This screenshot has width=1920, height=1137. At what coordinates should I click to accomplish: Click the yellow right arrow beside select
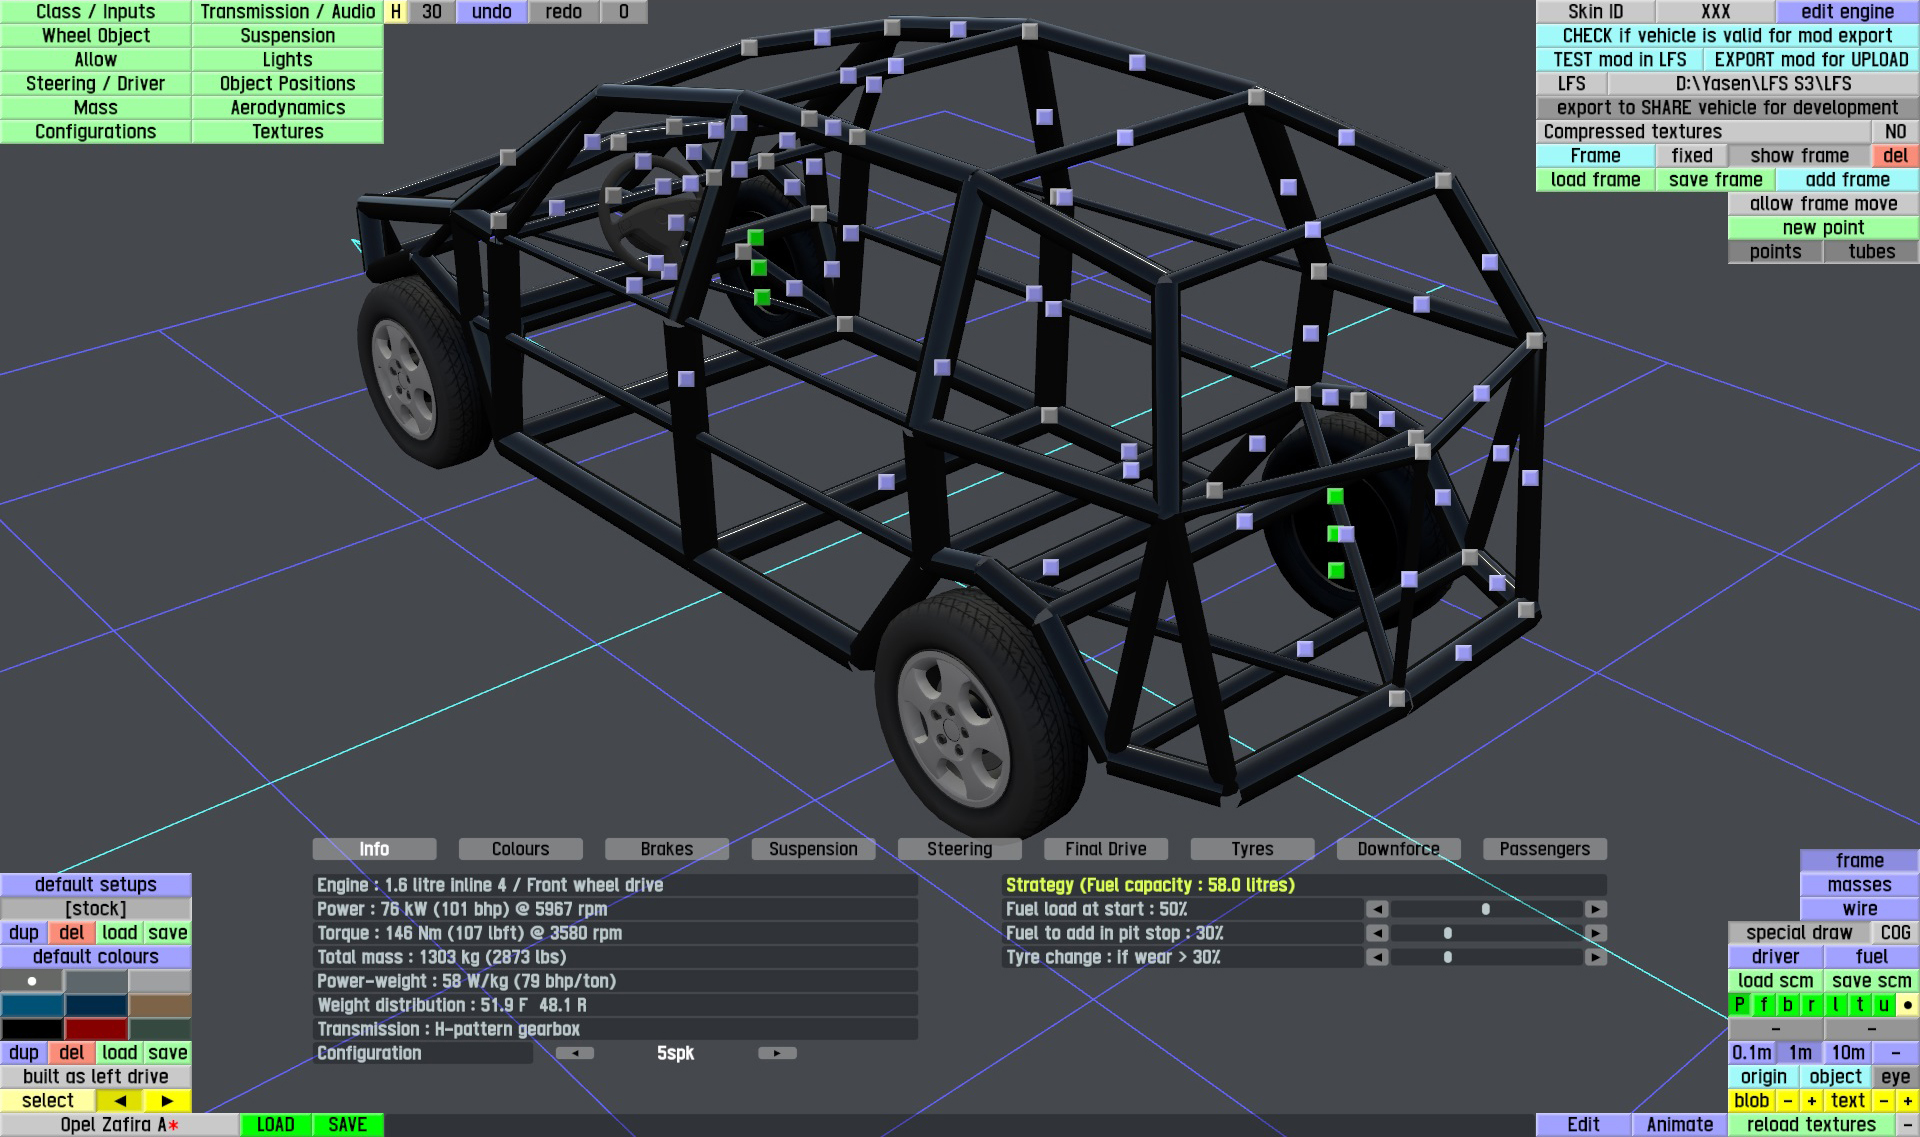(x=167, y=1101)
